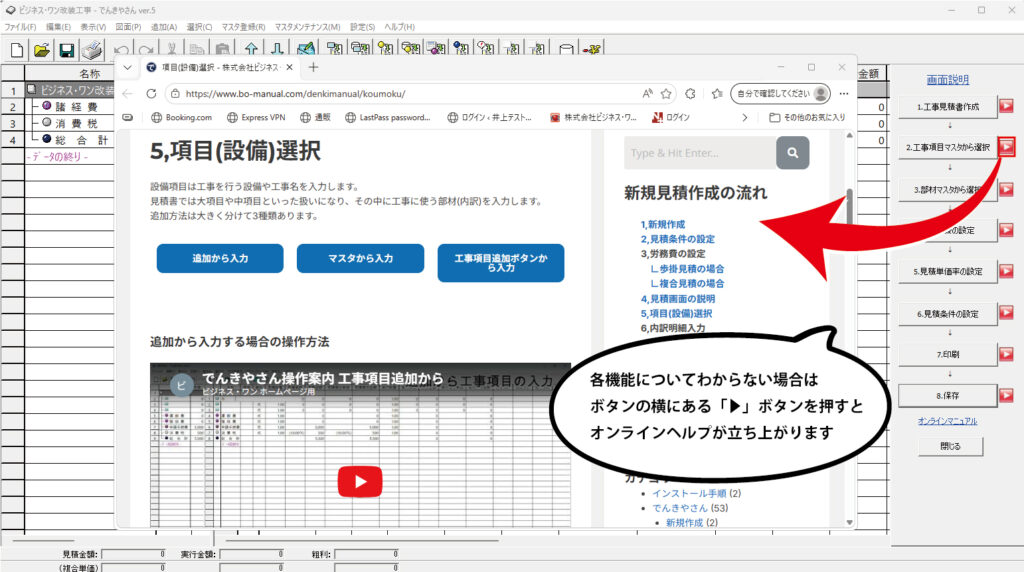
Task: Click the help play icon beside 7.印刷
Action: point(1006,354)
